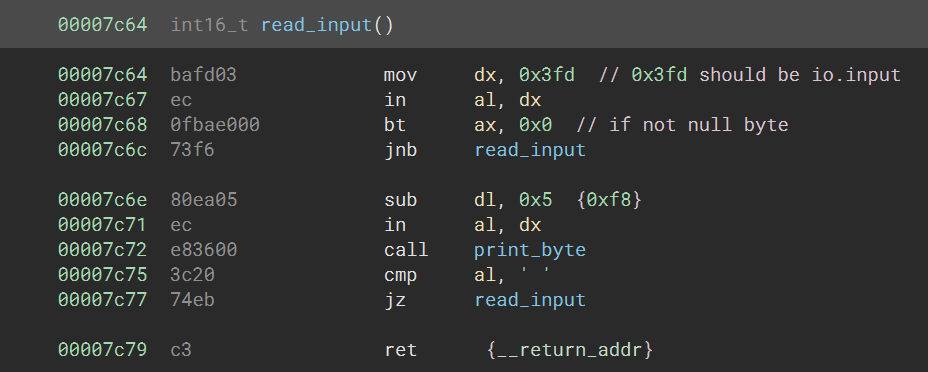Click address 00007c6c
The image size is (928, 372).
pyautogui.click(x=102, y=150)
